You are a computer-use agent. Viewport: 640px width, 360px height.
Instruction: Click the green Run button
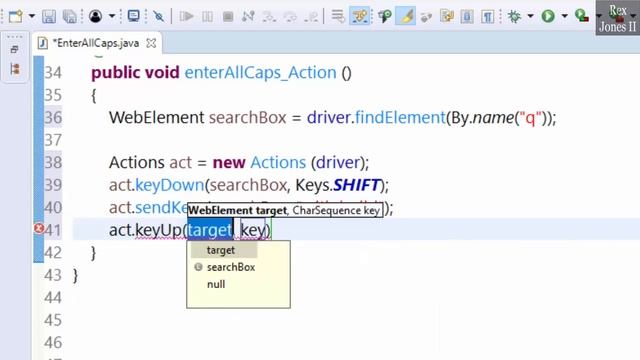[x=548, y=16]
